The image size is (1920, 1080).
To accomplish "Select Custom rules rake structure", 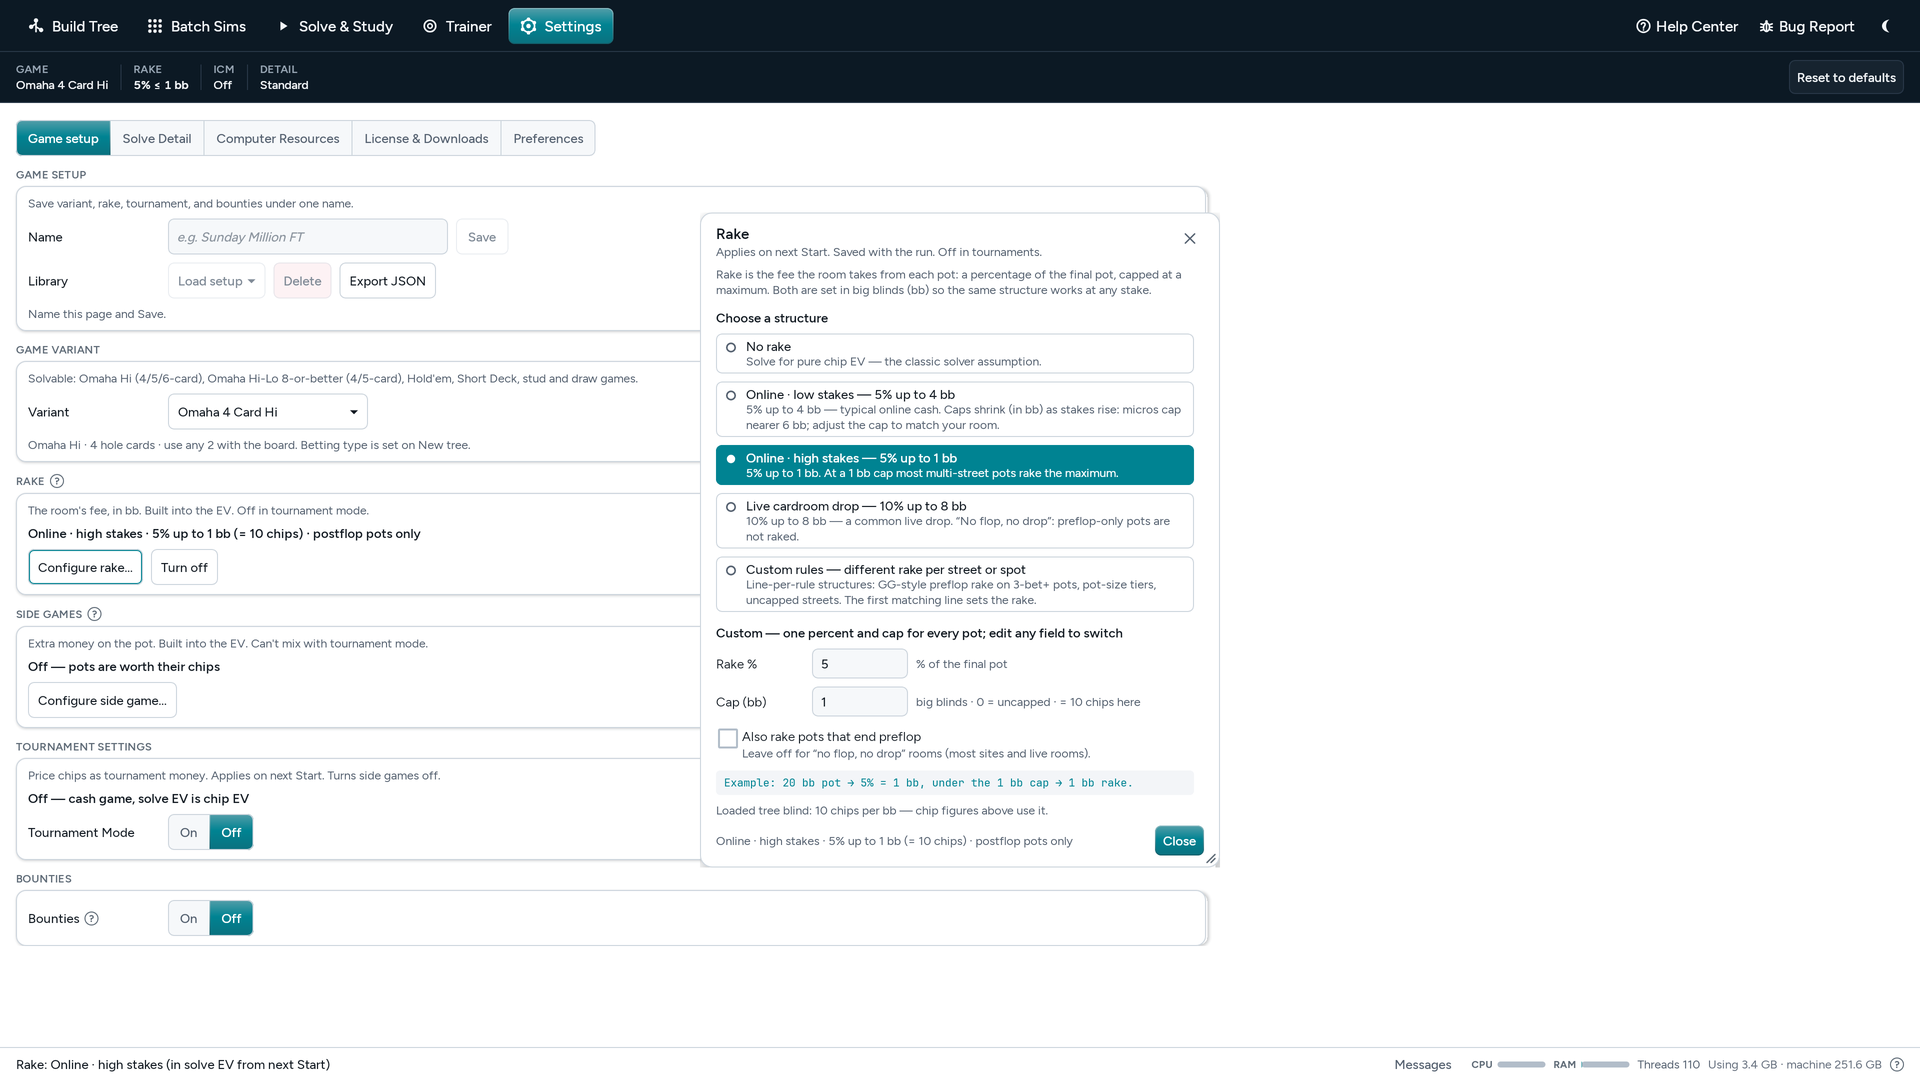I will (955, 584).
